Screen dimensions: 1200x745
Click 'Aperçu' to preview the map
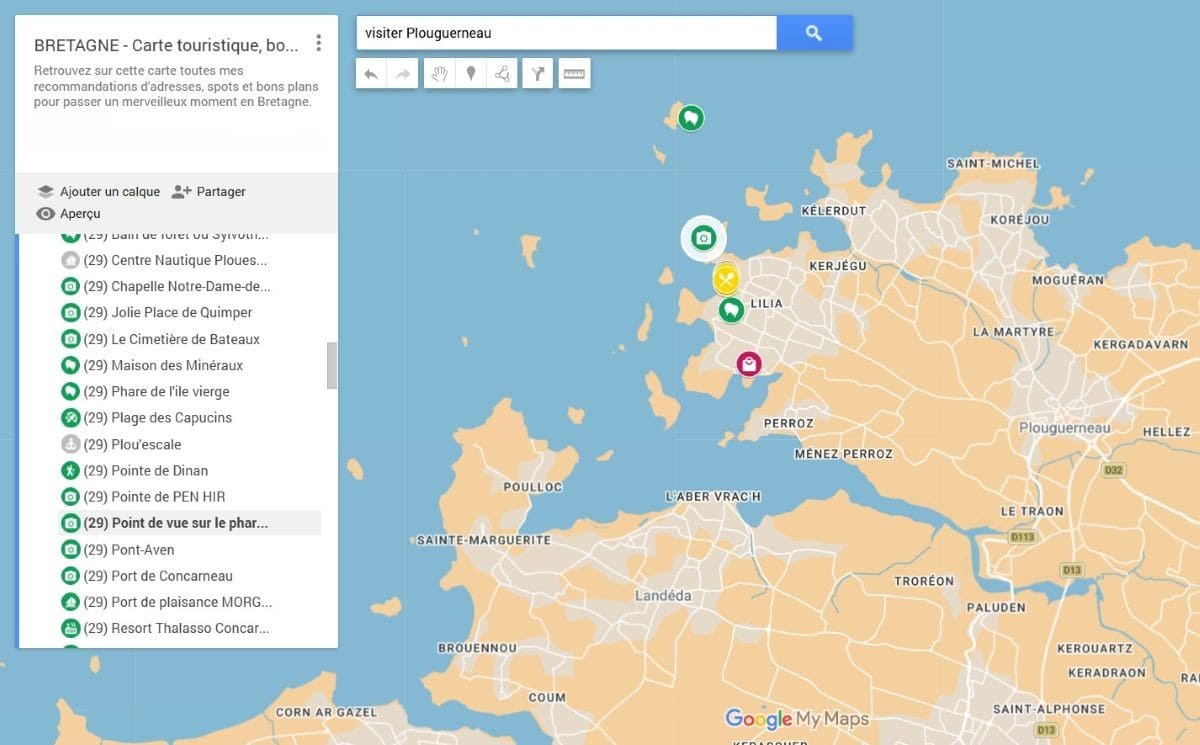tap(68, 213)
